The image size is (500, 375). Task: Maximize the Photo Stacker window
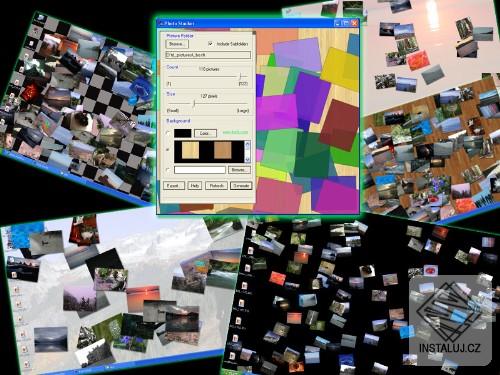point(346,23)
